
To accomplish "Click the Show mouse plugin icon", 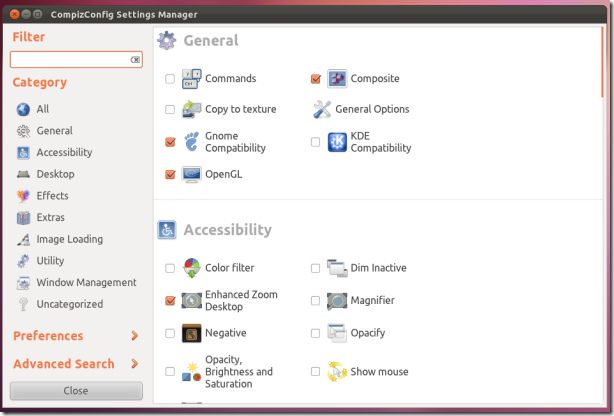I will [337, 372].
